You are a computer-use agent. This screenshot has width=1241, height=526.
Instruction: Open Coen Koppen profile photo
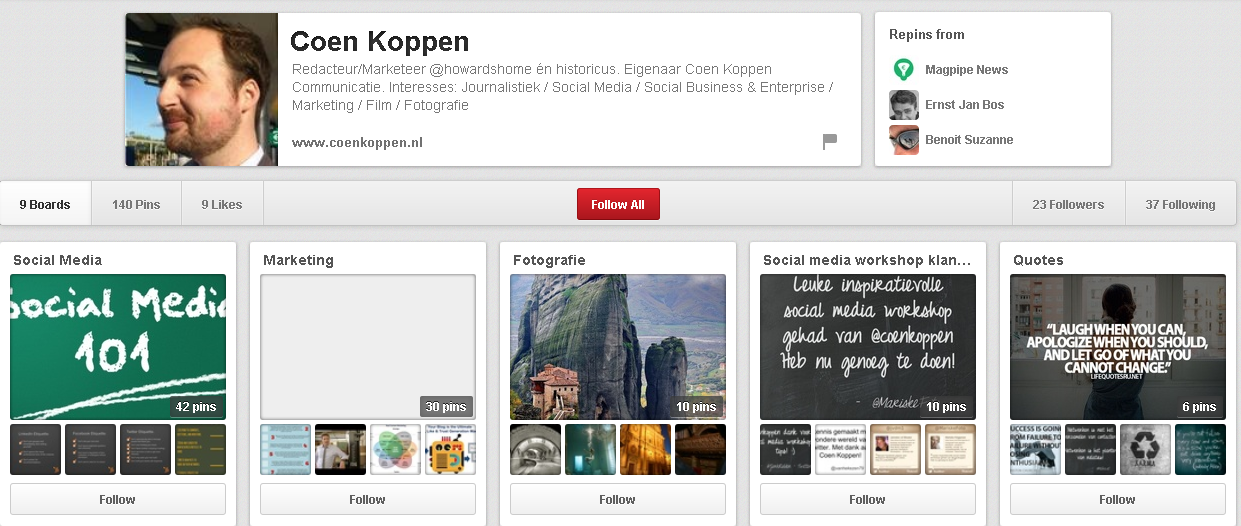coord(201,89)
